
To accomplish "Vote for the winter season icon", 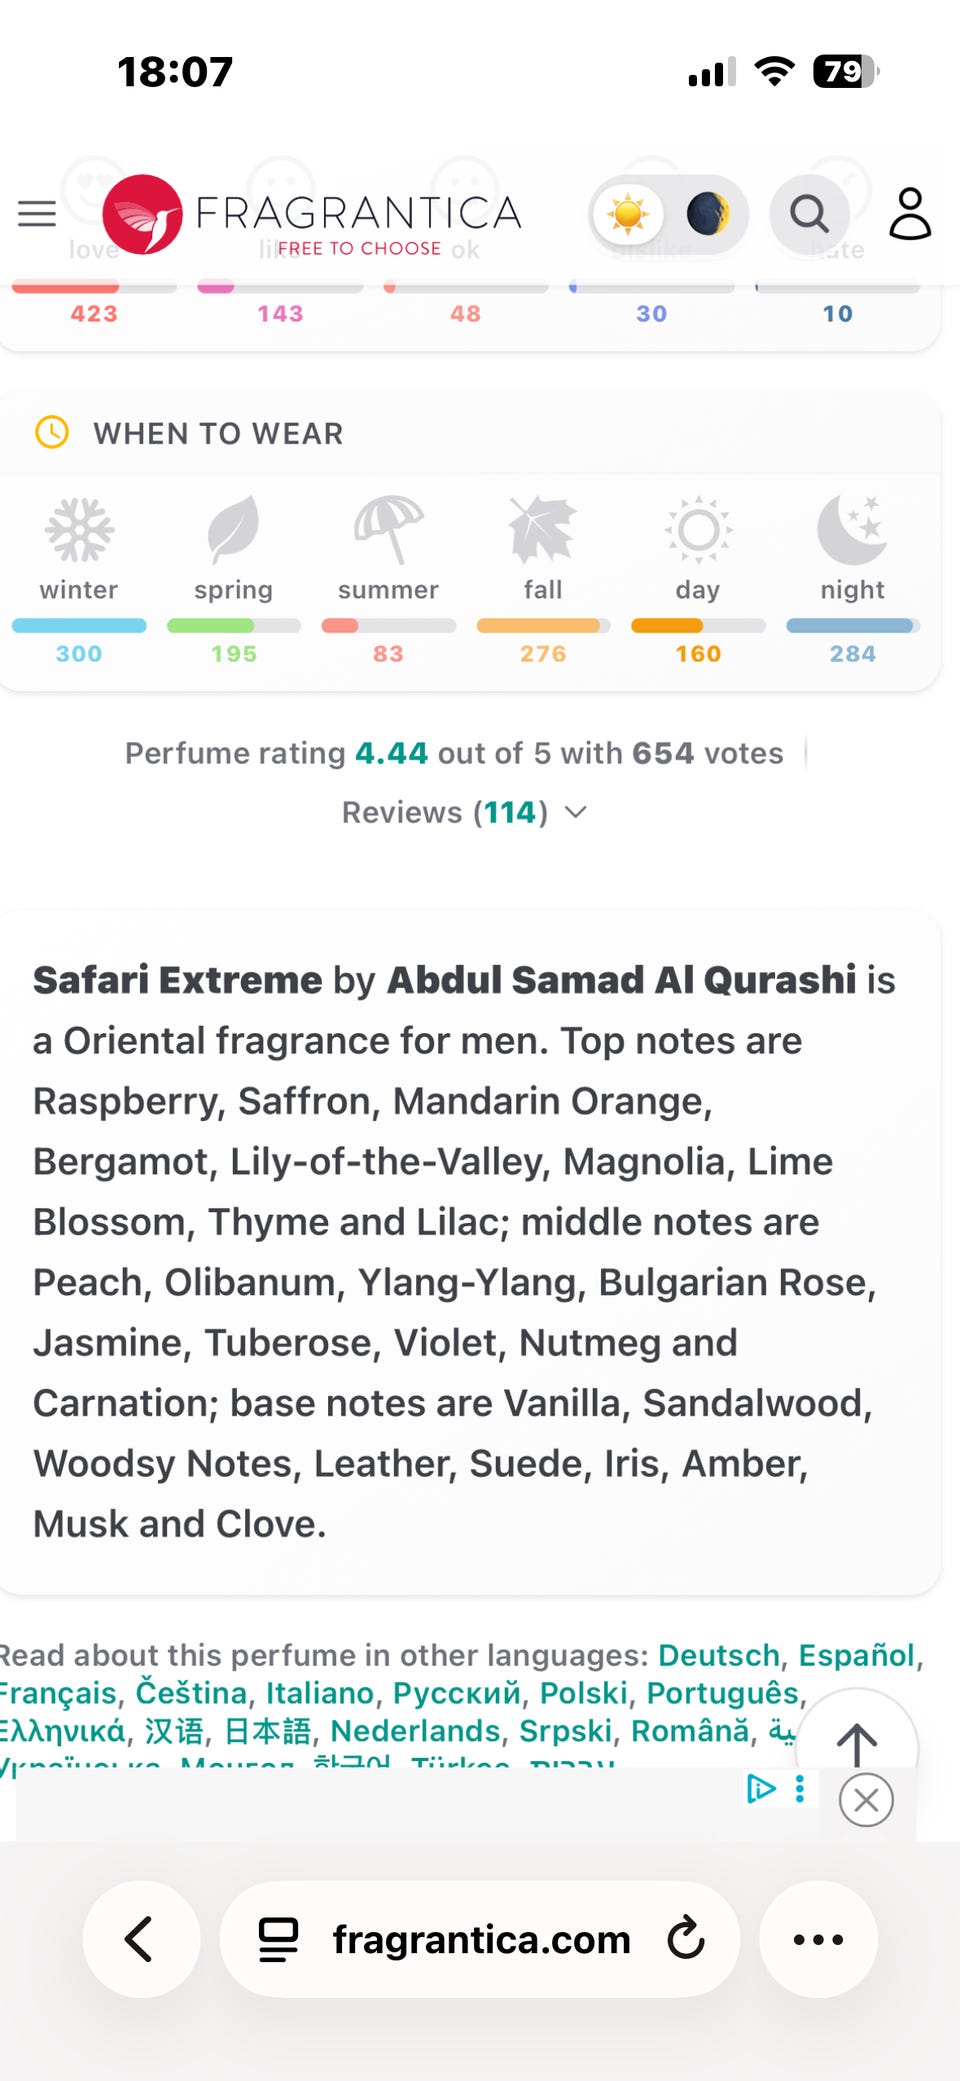I will point(79,529).
